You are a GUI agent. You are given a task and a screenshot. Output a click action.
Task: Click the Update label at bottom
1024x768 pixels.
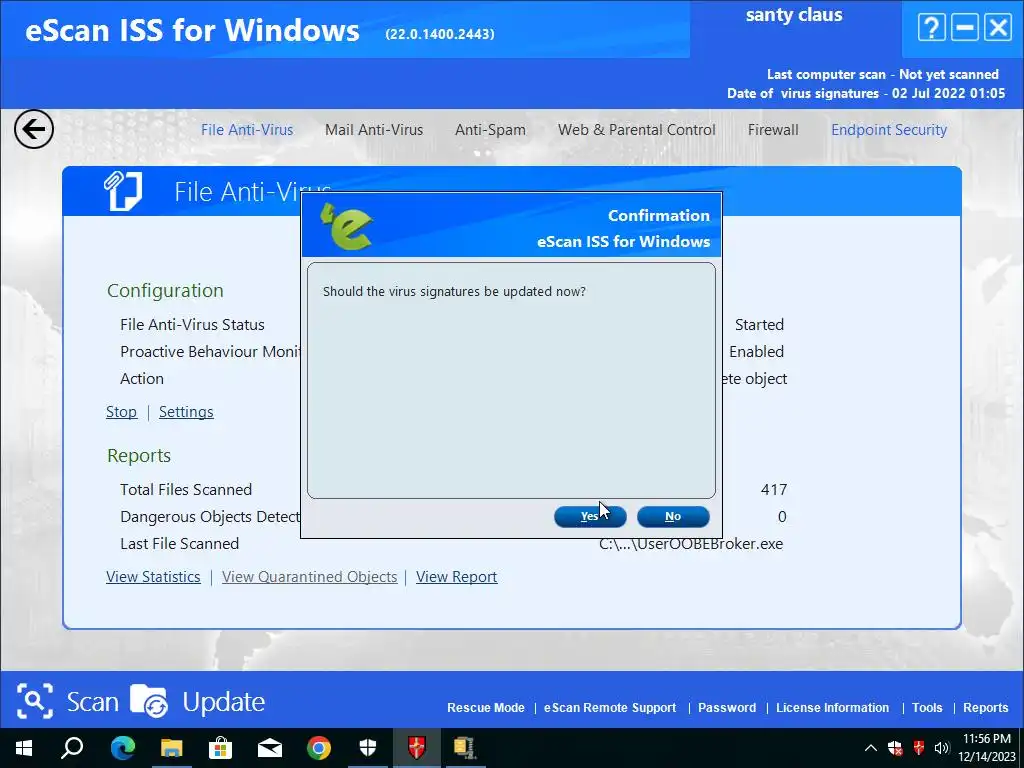coord(223,703)
